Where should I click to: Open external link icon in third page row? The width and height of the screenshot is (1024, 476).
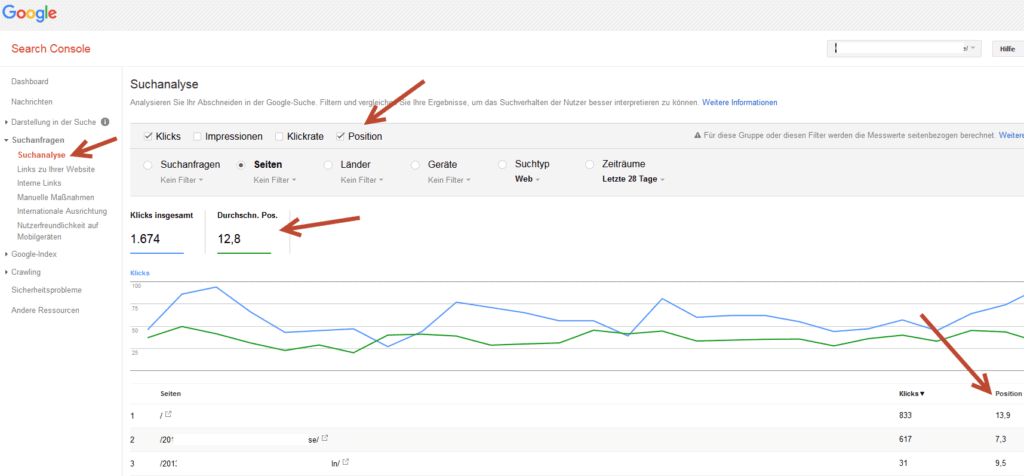click(x=347, y=462)
